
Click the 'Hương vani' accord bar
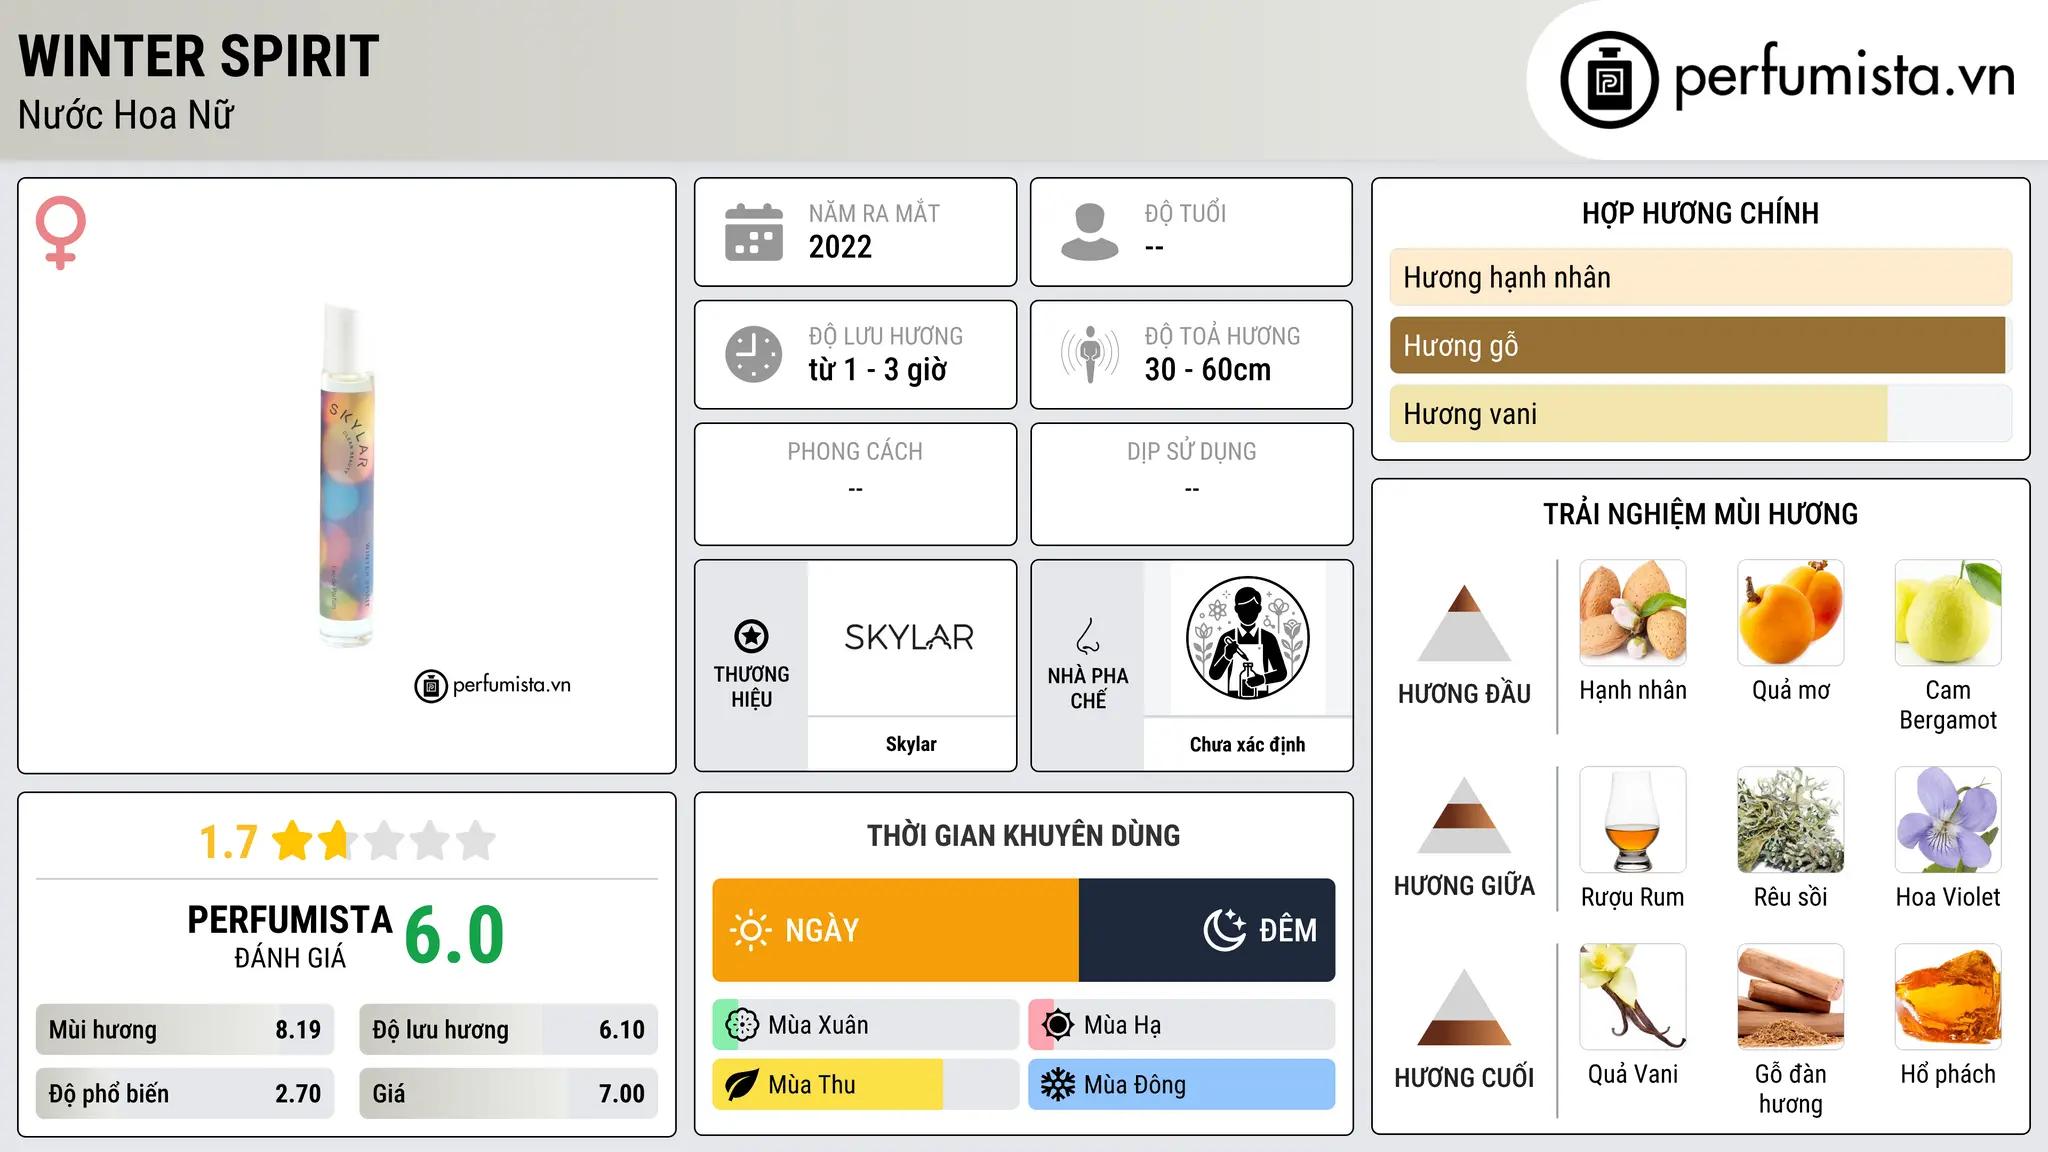point(1700,414)
